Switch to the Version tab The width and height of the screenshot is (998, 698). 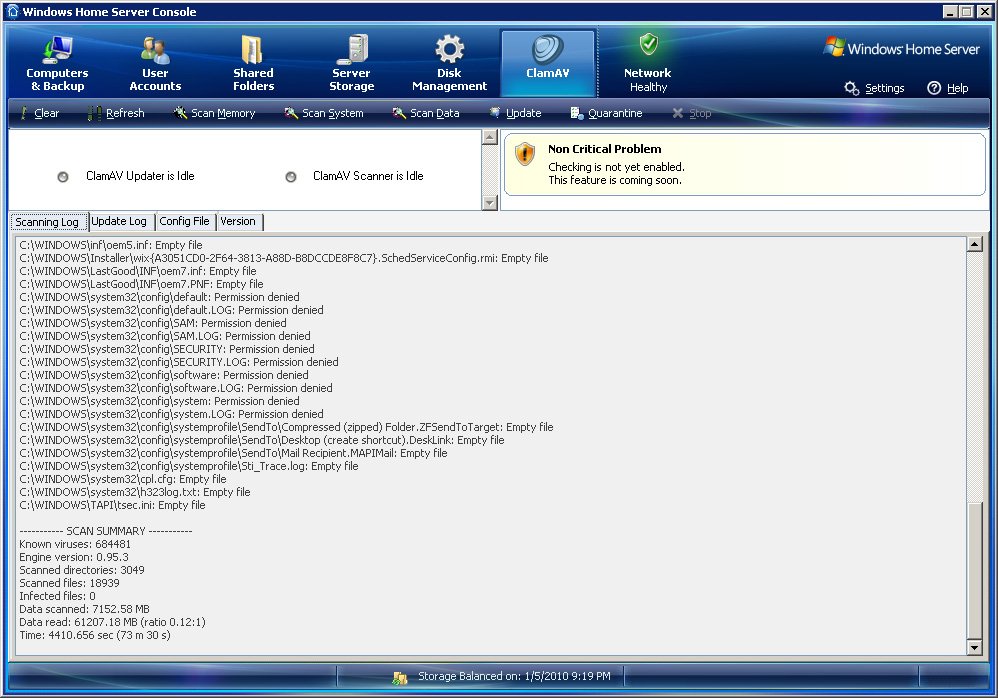238,221
